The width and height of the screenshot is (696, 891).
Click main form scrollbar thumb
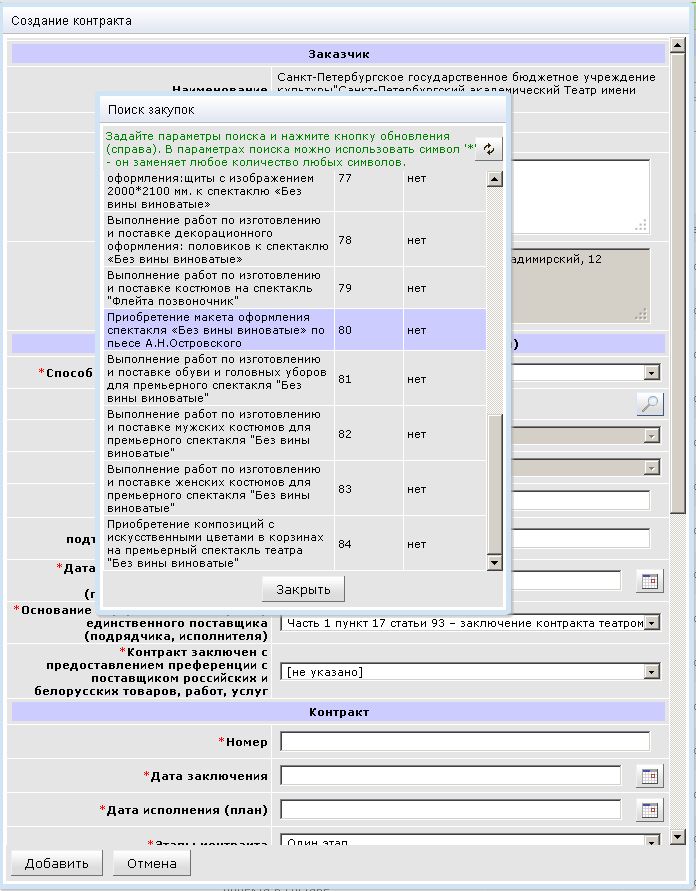pyautogui.click(x=677, y=283)
